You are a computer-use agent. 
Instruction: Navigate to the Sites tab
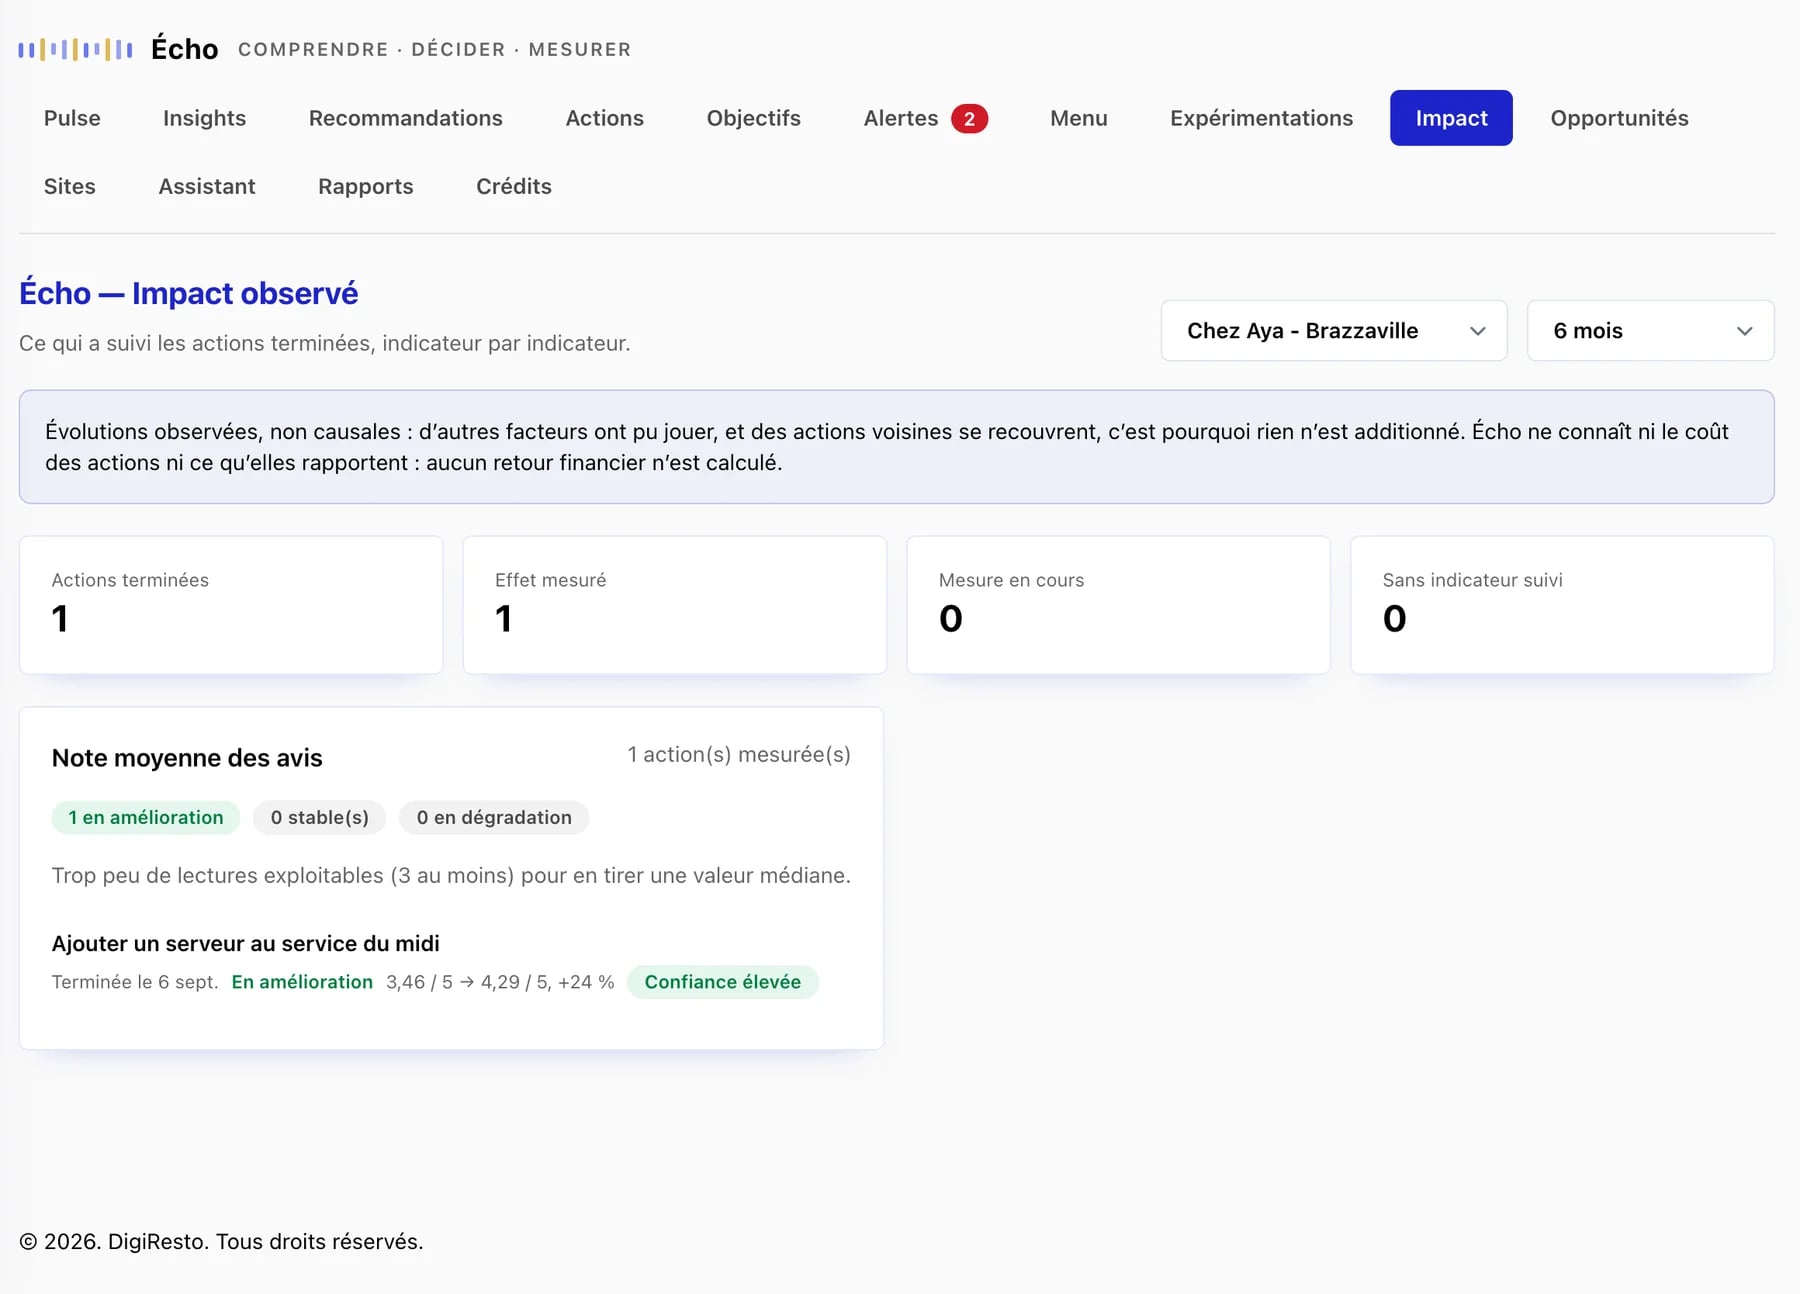(69, 186)
